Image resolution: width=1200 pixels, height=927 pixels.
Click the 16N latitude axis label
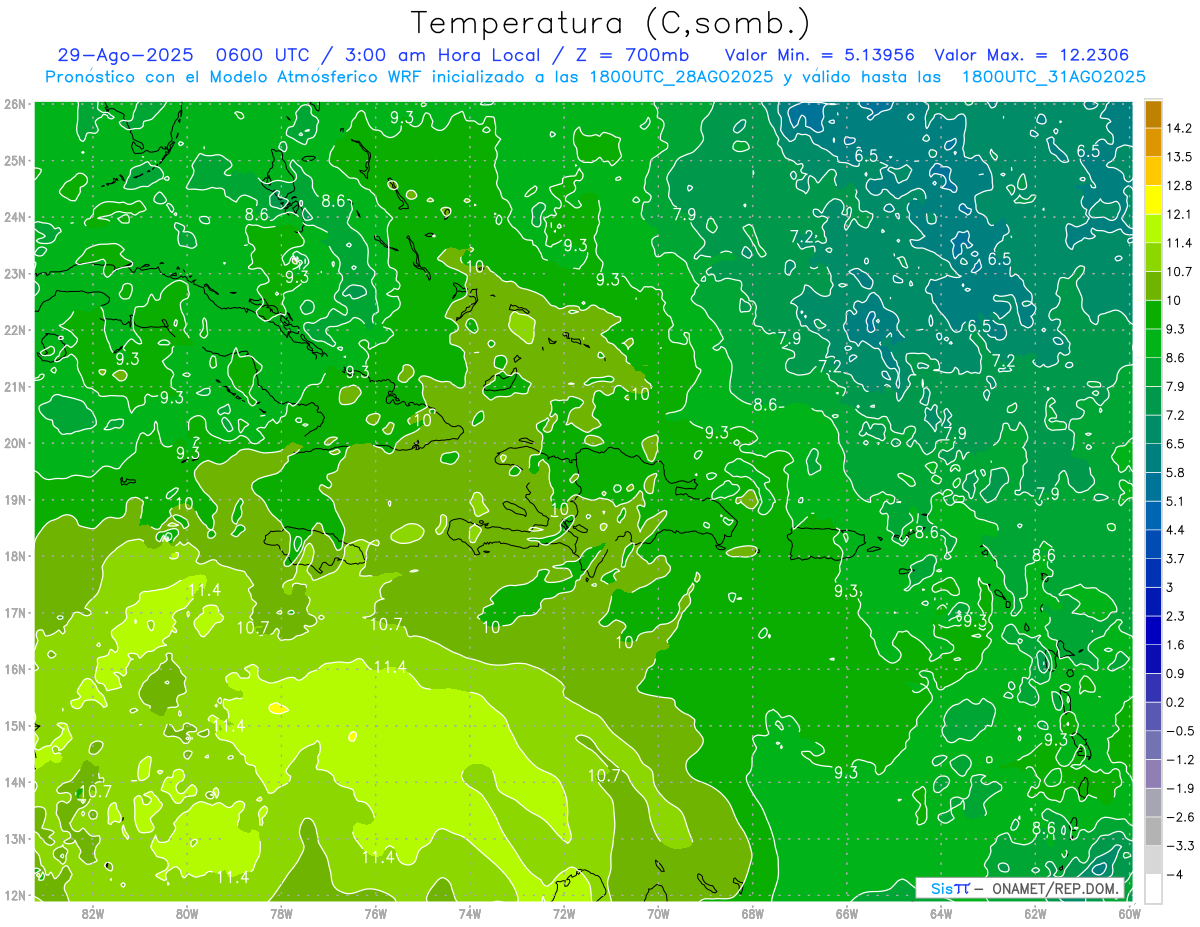click(14, 669)
